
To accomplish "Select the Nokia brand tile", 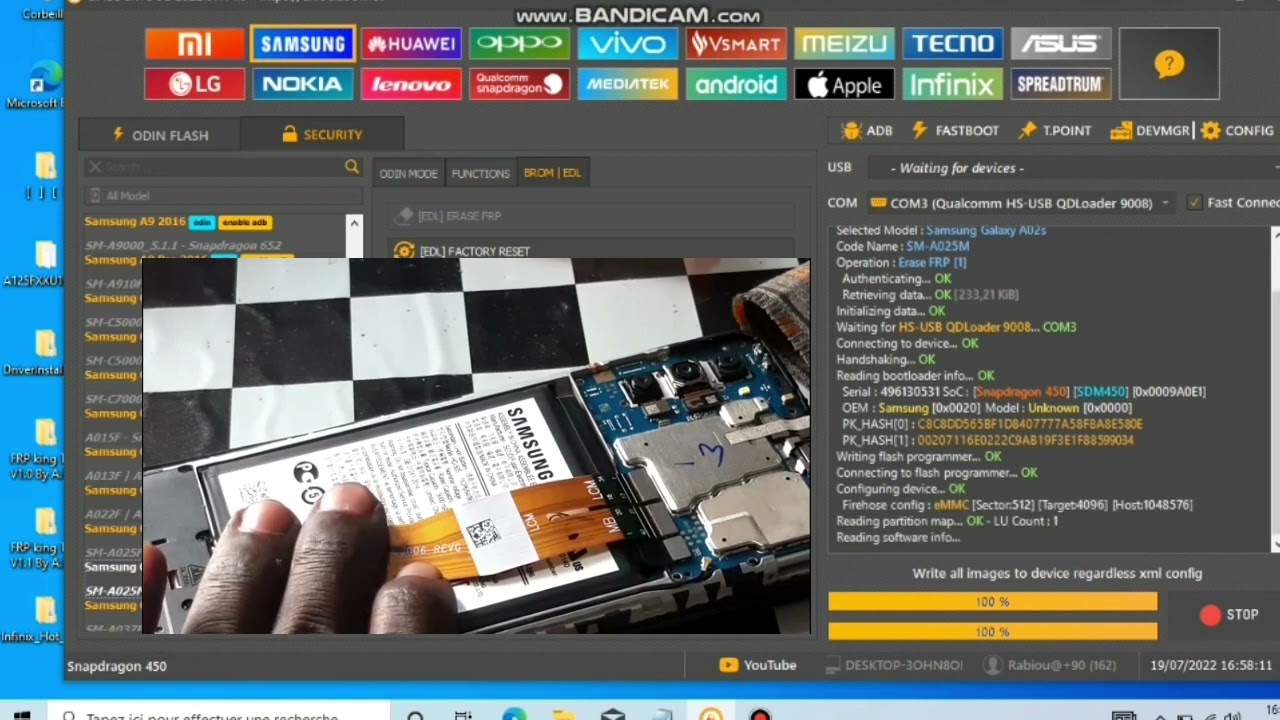I will click(303, 84).
